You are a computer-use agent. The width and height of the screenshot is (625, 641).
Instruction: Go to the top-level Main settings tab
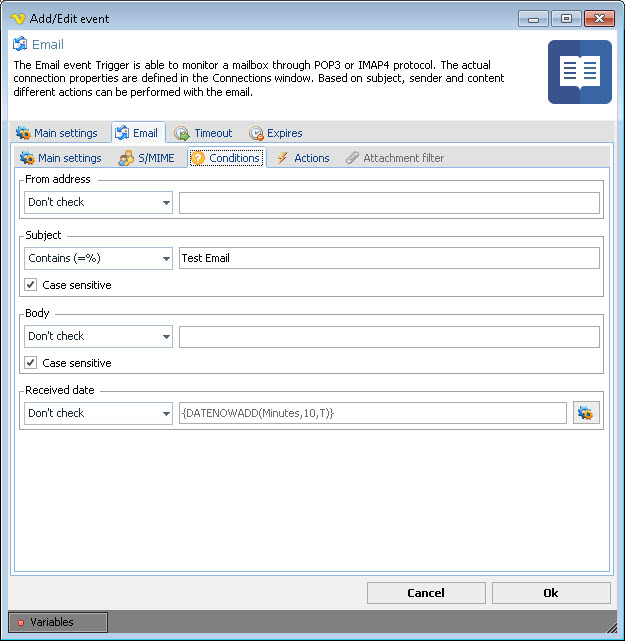57,133
